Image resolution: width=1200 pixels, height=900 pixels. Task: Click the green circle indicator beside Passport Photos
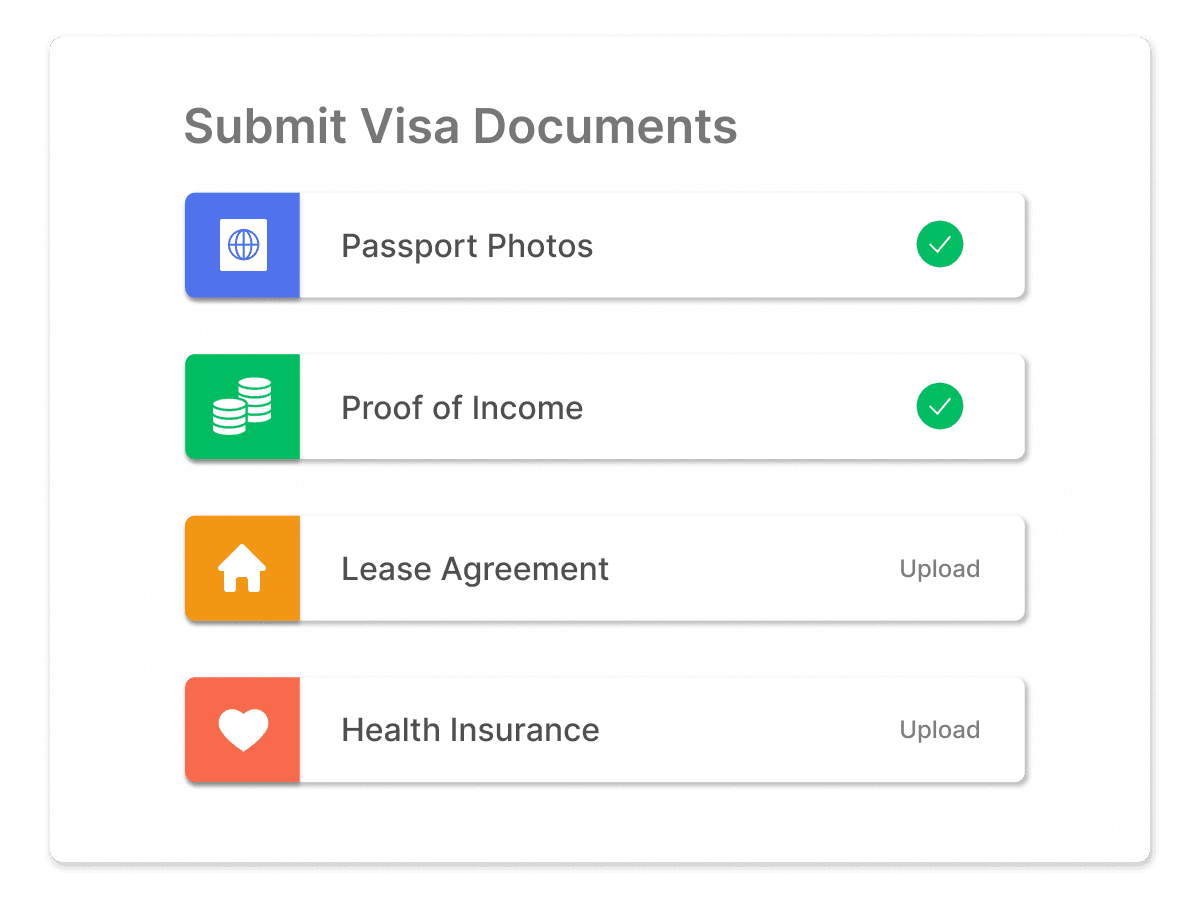(x=939, y=244)
